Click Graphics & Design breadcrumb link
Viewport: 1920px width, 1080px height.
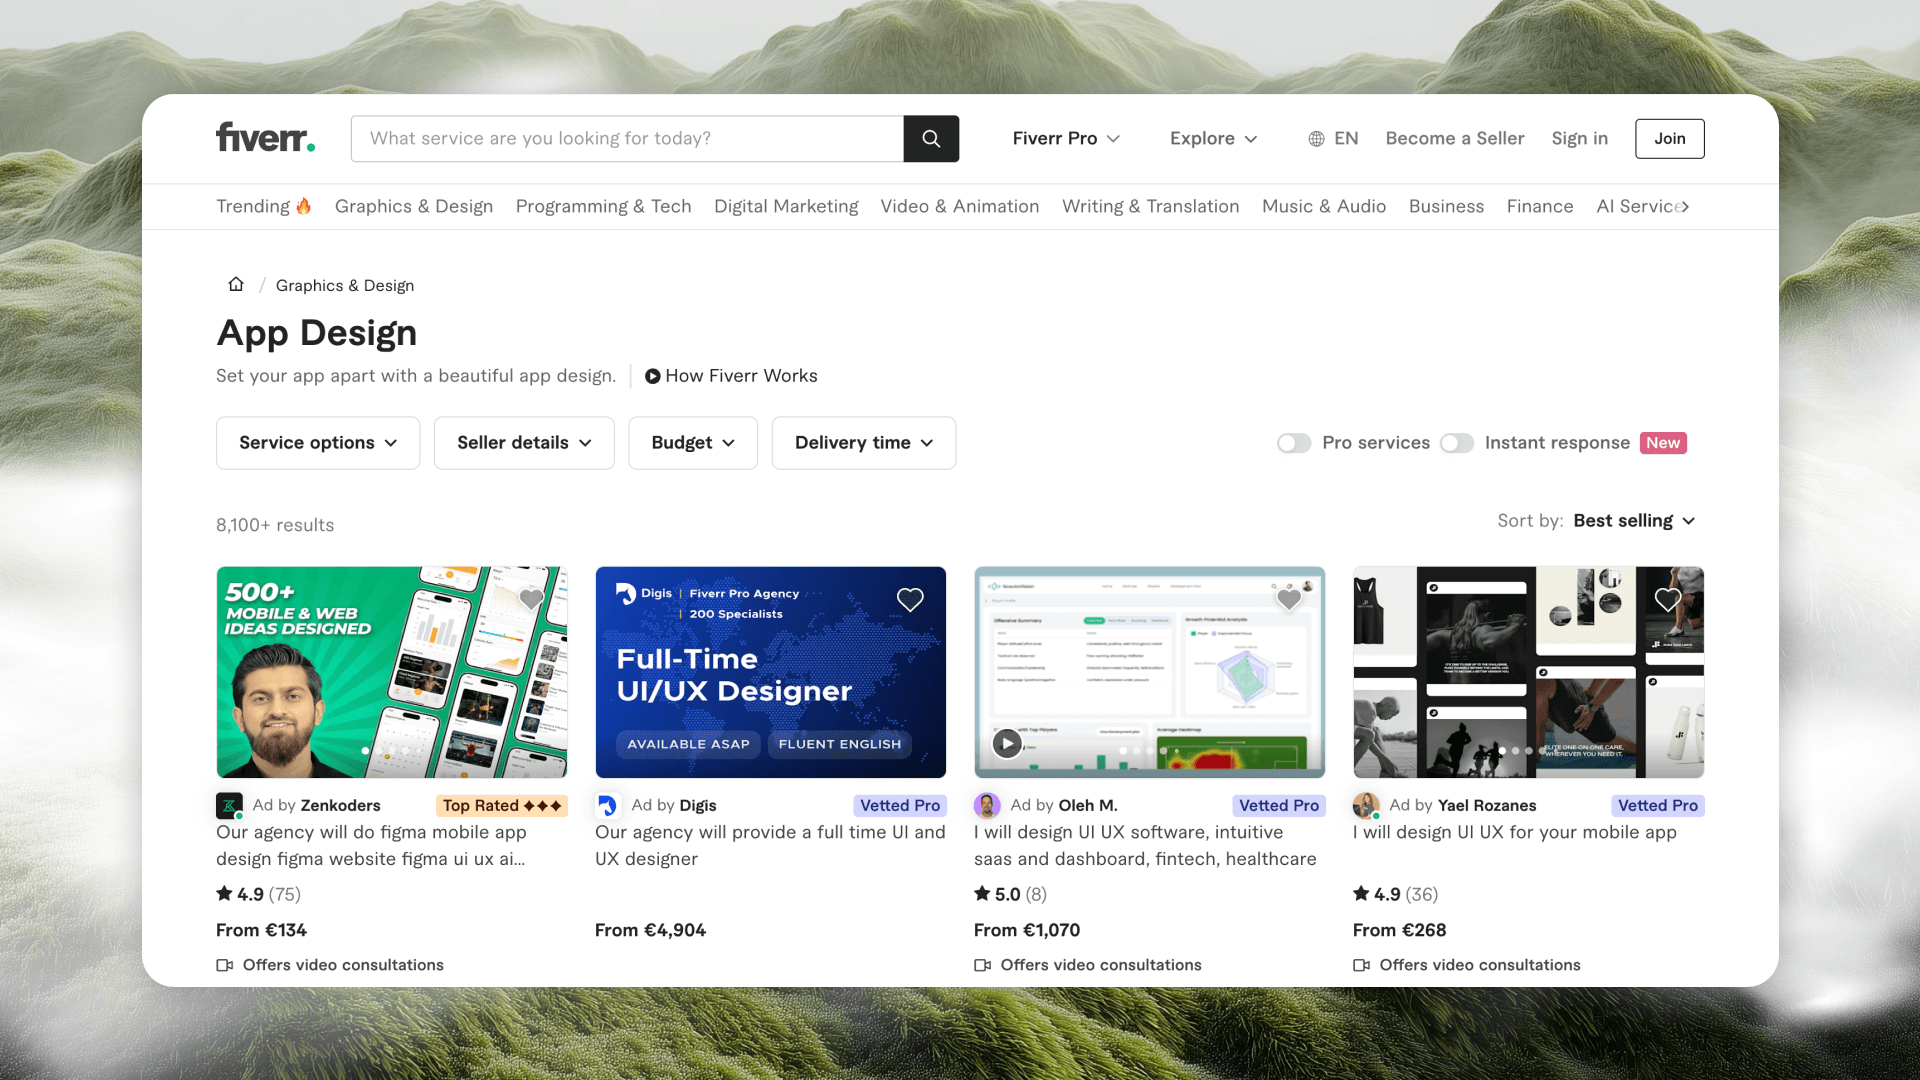click(x=345, y=285)
